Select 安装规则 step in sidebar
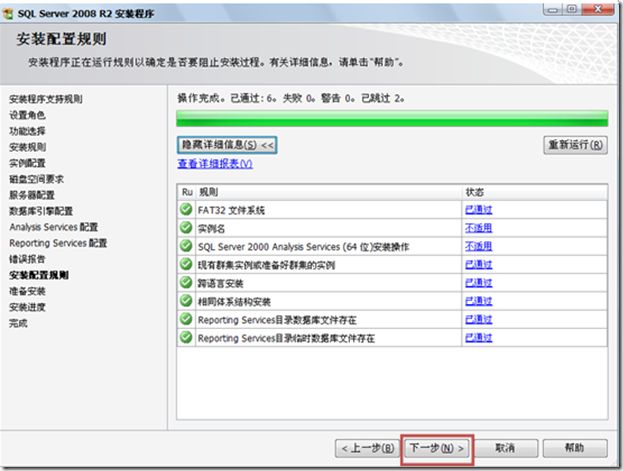Screen dimensions: 623x471 (x=27, y=147)
